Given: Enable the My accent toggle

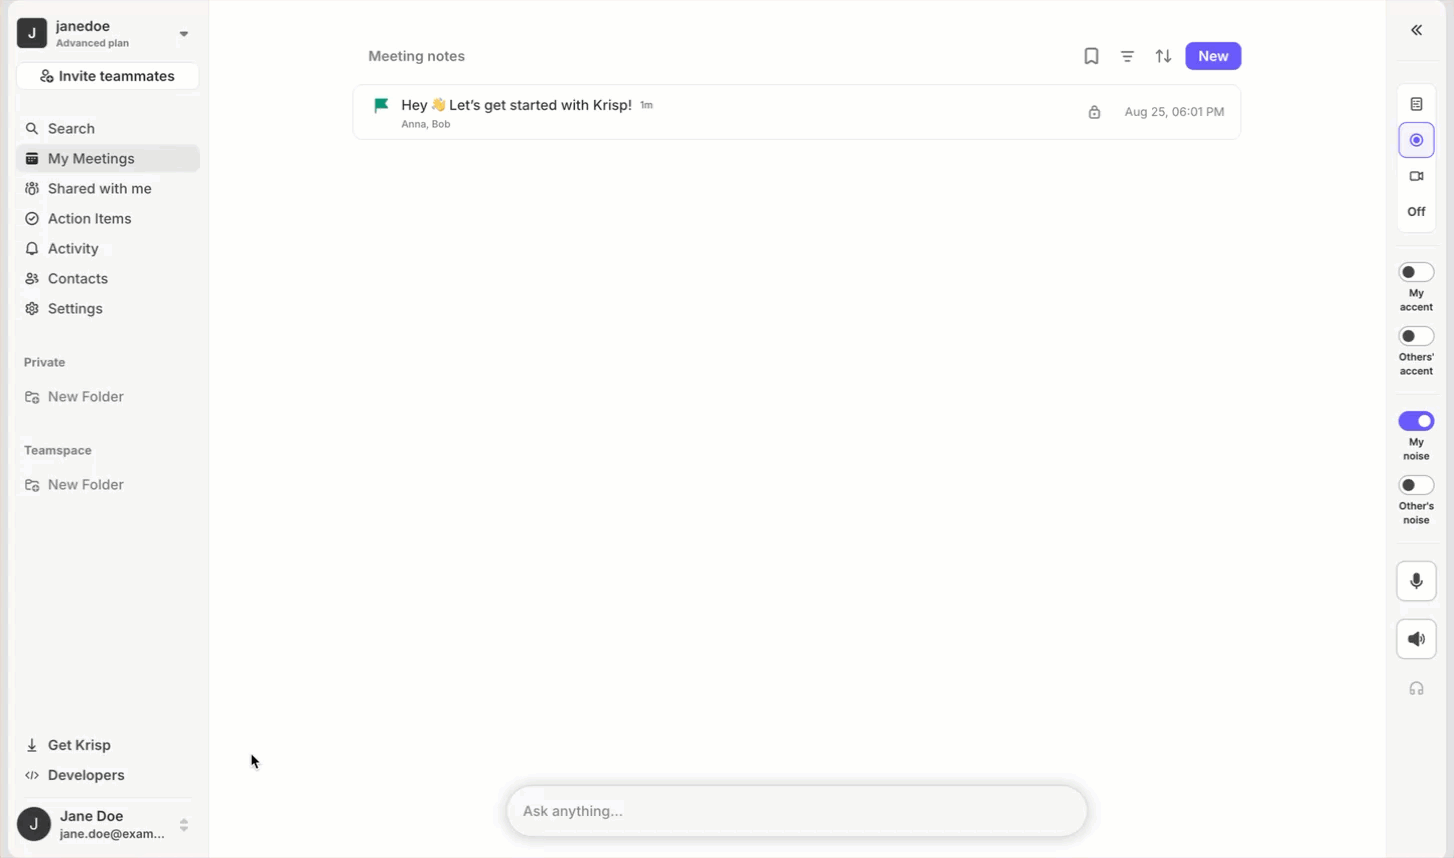Looking at the screenshot, I should 1416,272.
